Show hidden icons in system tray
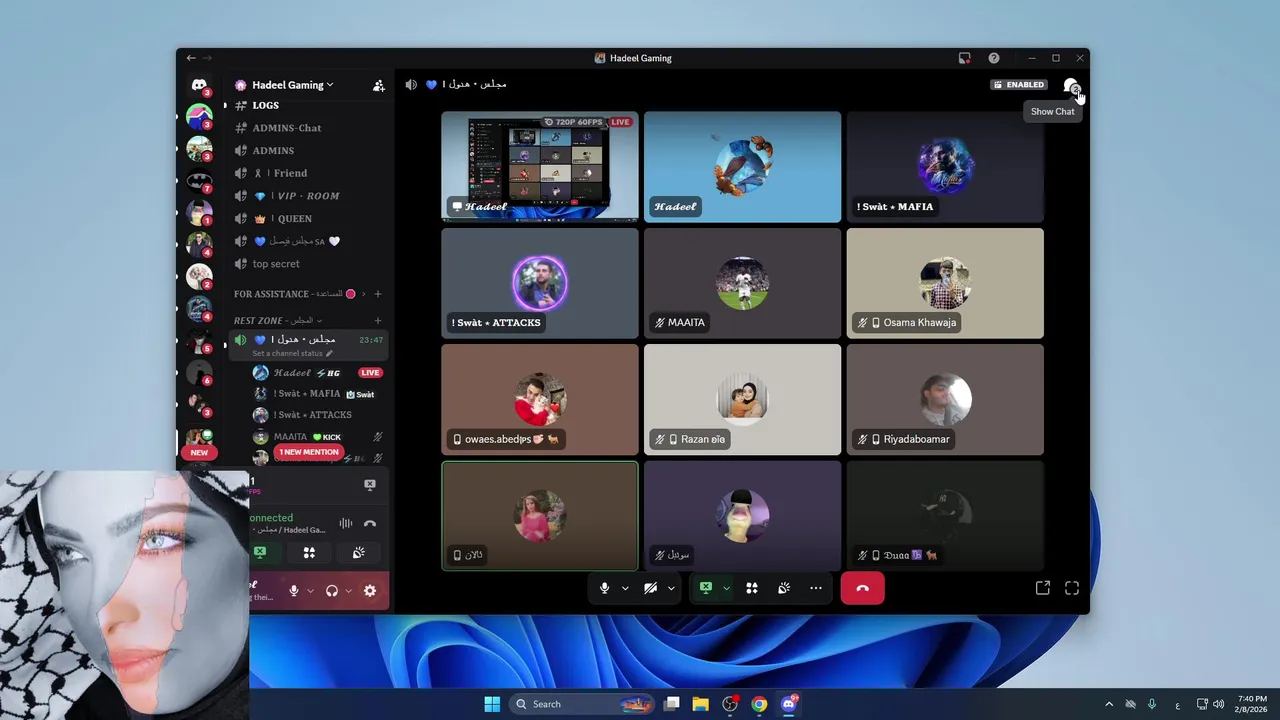 (1108, 704)
